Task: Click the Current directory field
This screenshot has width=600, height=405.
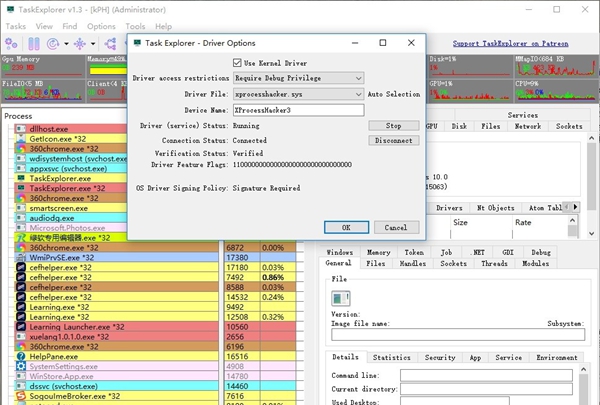Action: tap(486, 389)
